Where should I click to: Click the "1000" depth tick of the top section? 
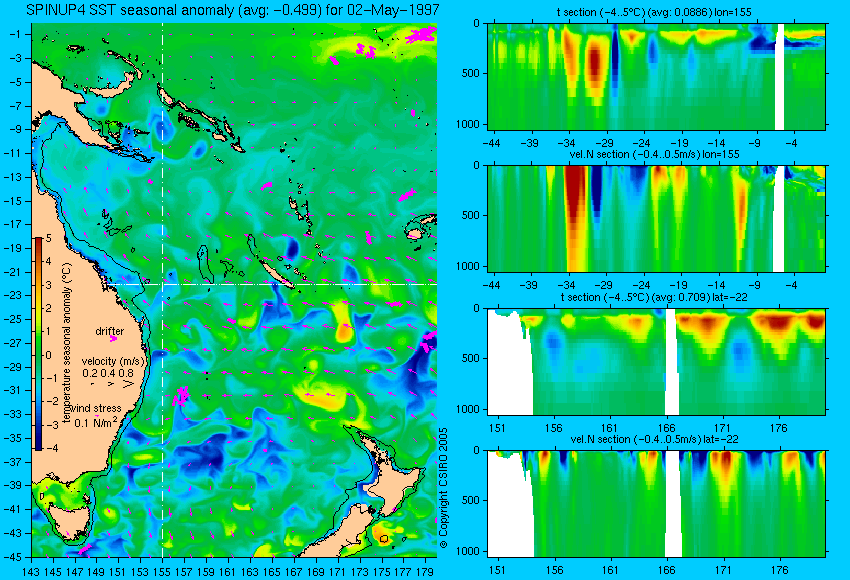click(x=468, y=124)
